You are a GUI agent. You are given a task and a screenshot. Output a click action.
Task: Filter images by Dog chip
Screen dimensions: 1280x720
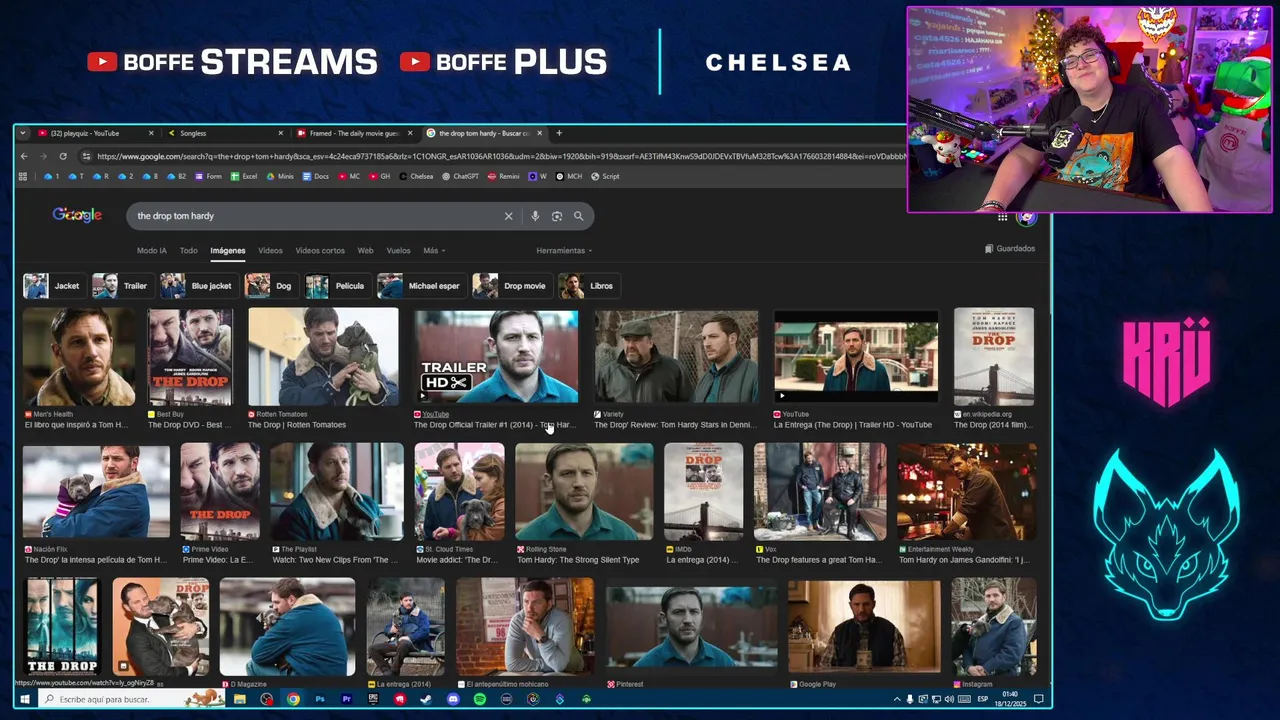point(270,286)
